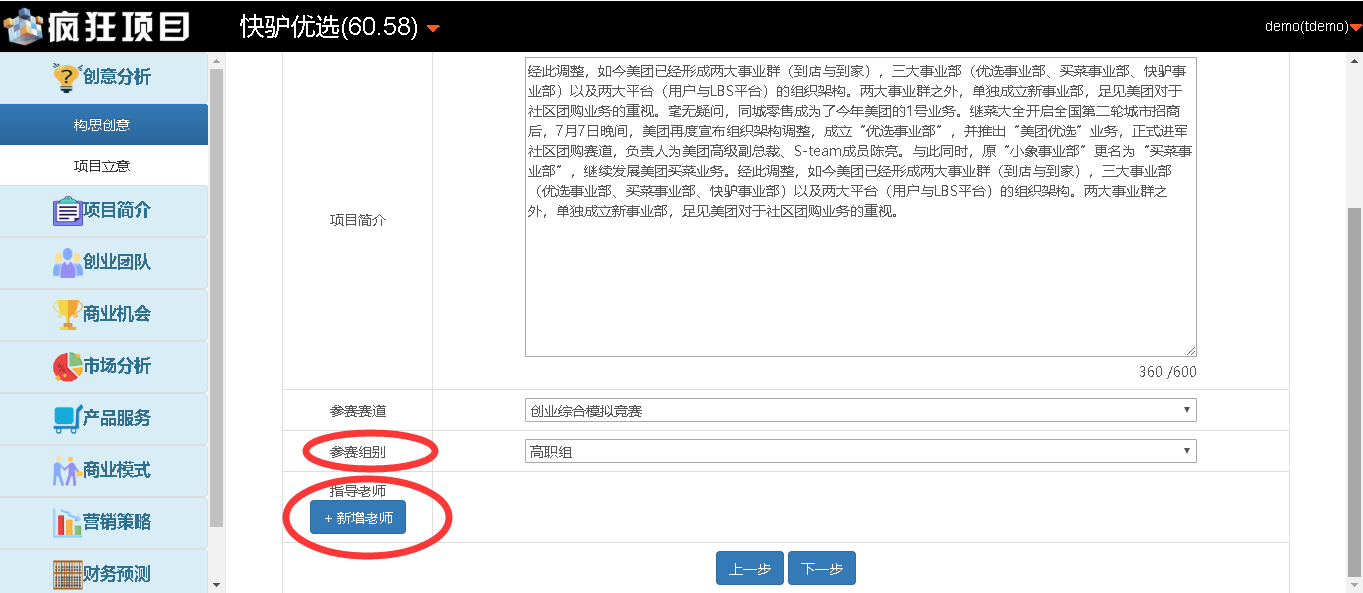Image resolution: width=1363 pixels, height=593 pixels.
Task: Open the 参赛赛道 dropdown
Action: [860, 410]
